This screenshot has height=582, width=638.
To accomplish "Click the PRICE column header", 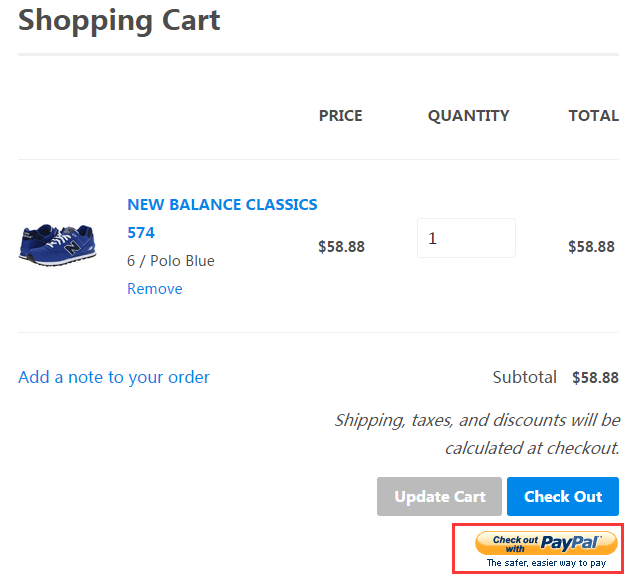I will [340, 116].
